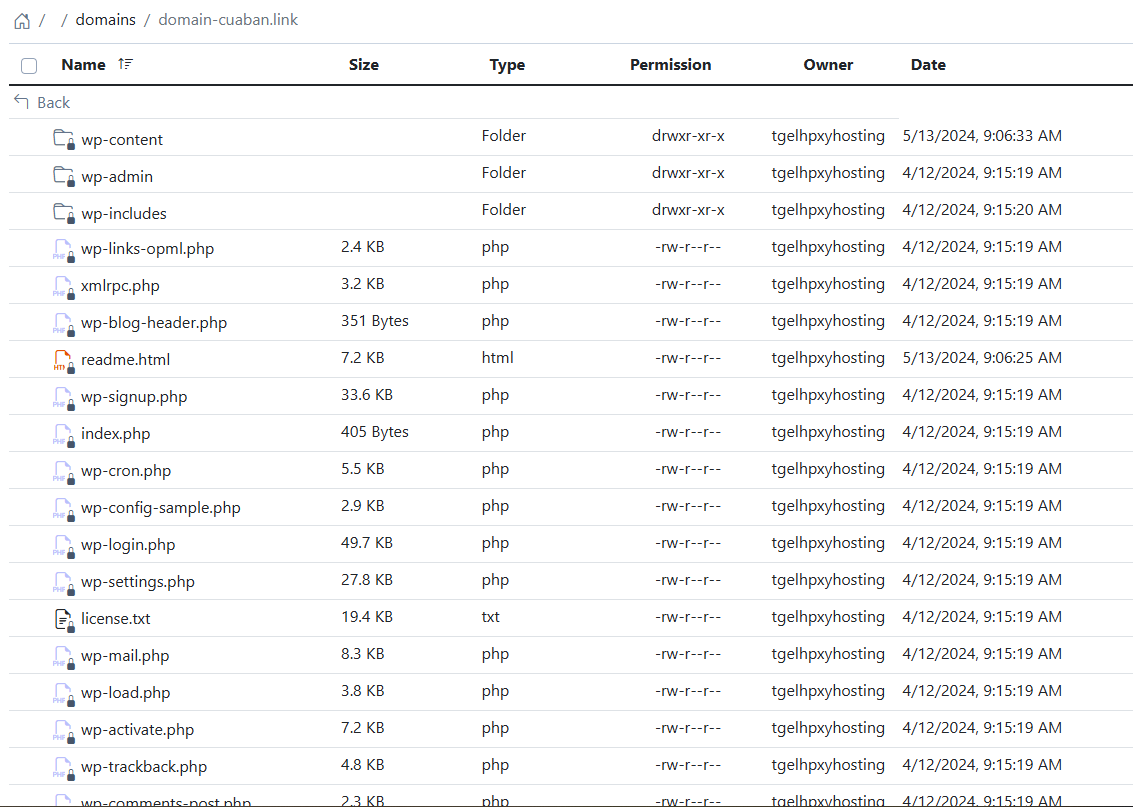1133x807 pixels.
Task: Click the wp-load.php file icon
Action: click(x=64, y=694)
